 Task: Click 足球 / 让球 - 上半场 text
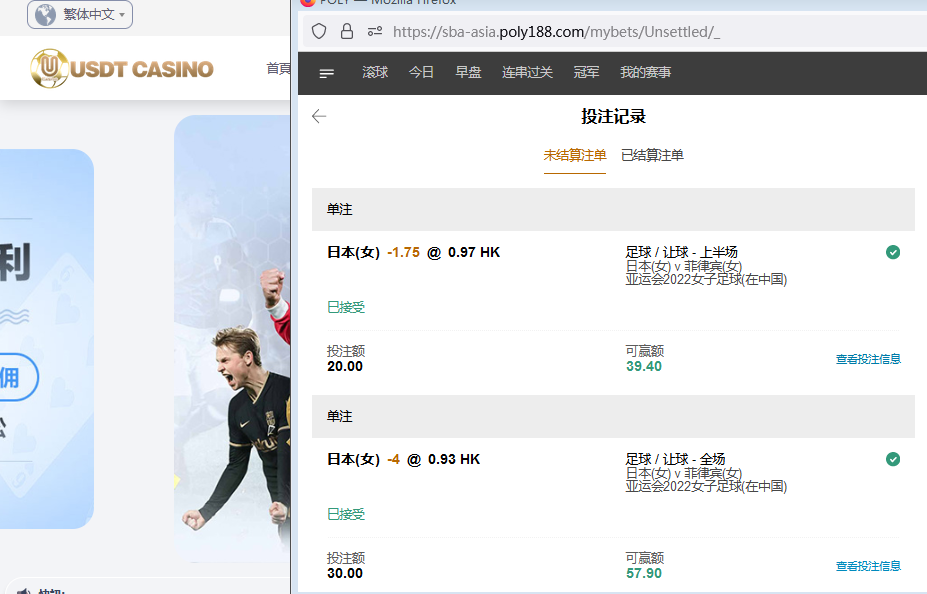(681, 252)
